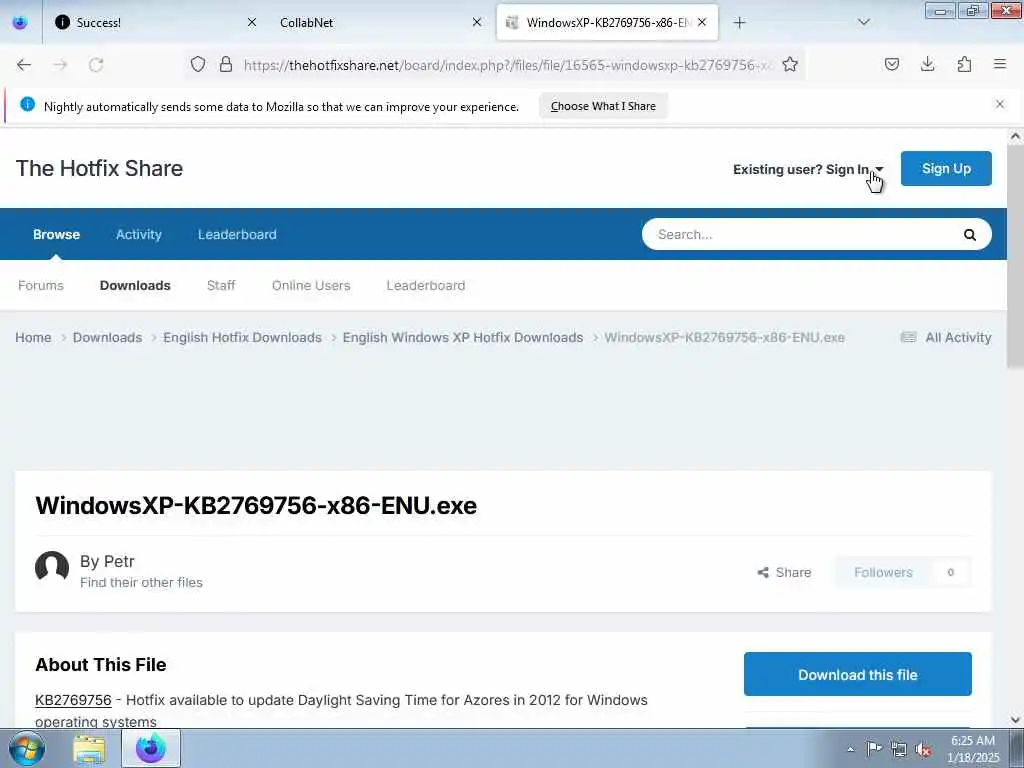Open the Downloads panel arrow icon
The width and height of the screenshot is (1024, 768).
[927, 64]
